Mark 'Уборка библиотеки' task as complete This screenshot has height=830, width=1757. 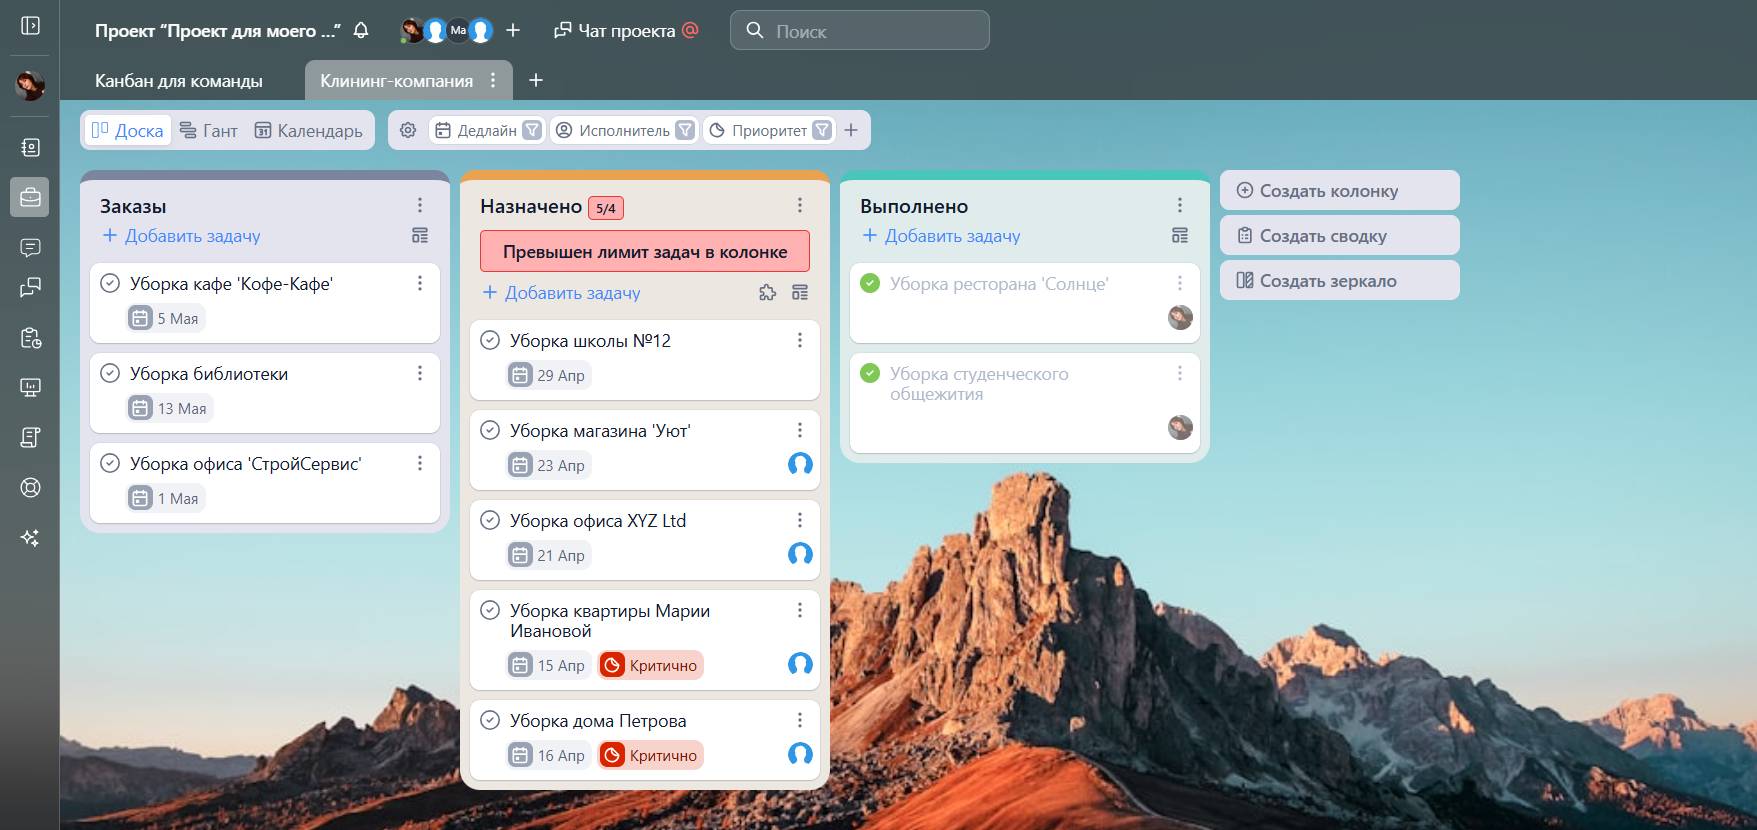tap(110, 374)
